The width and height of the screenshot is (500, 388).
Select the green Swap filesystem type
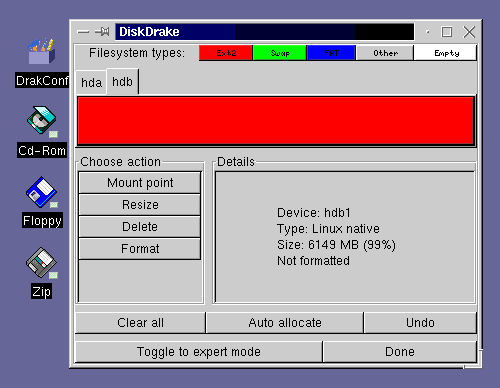click(280, 53)
